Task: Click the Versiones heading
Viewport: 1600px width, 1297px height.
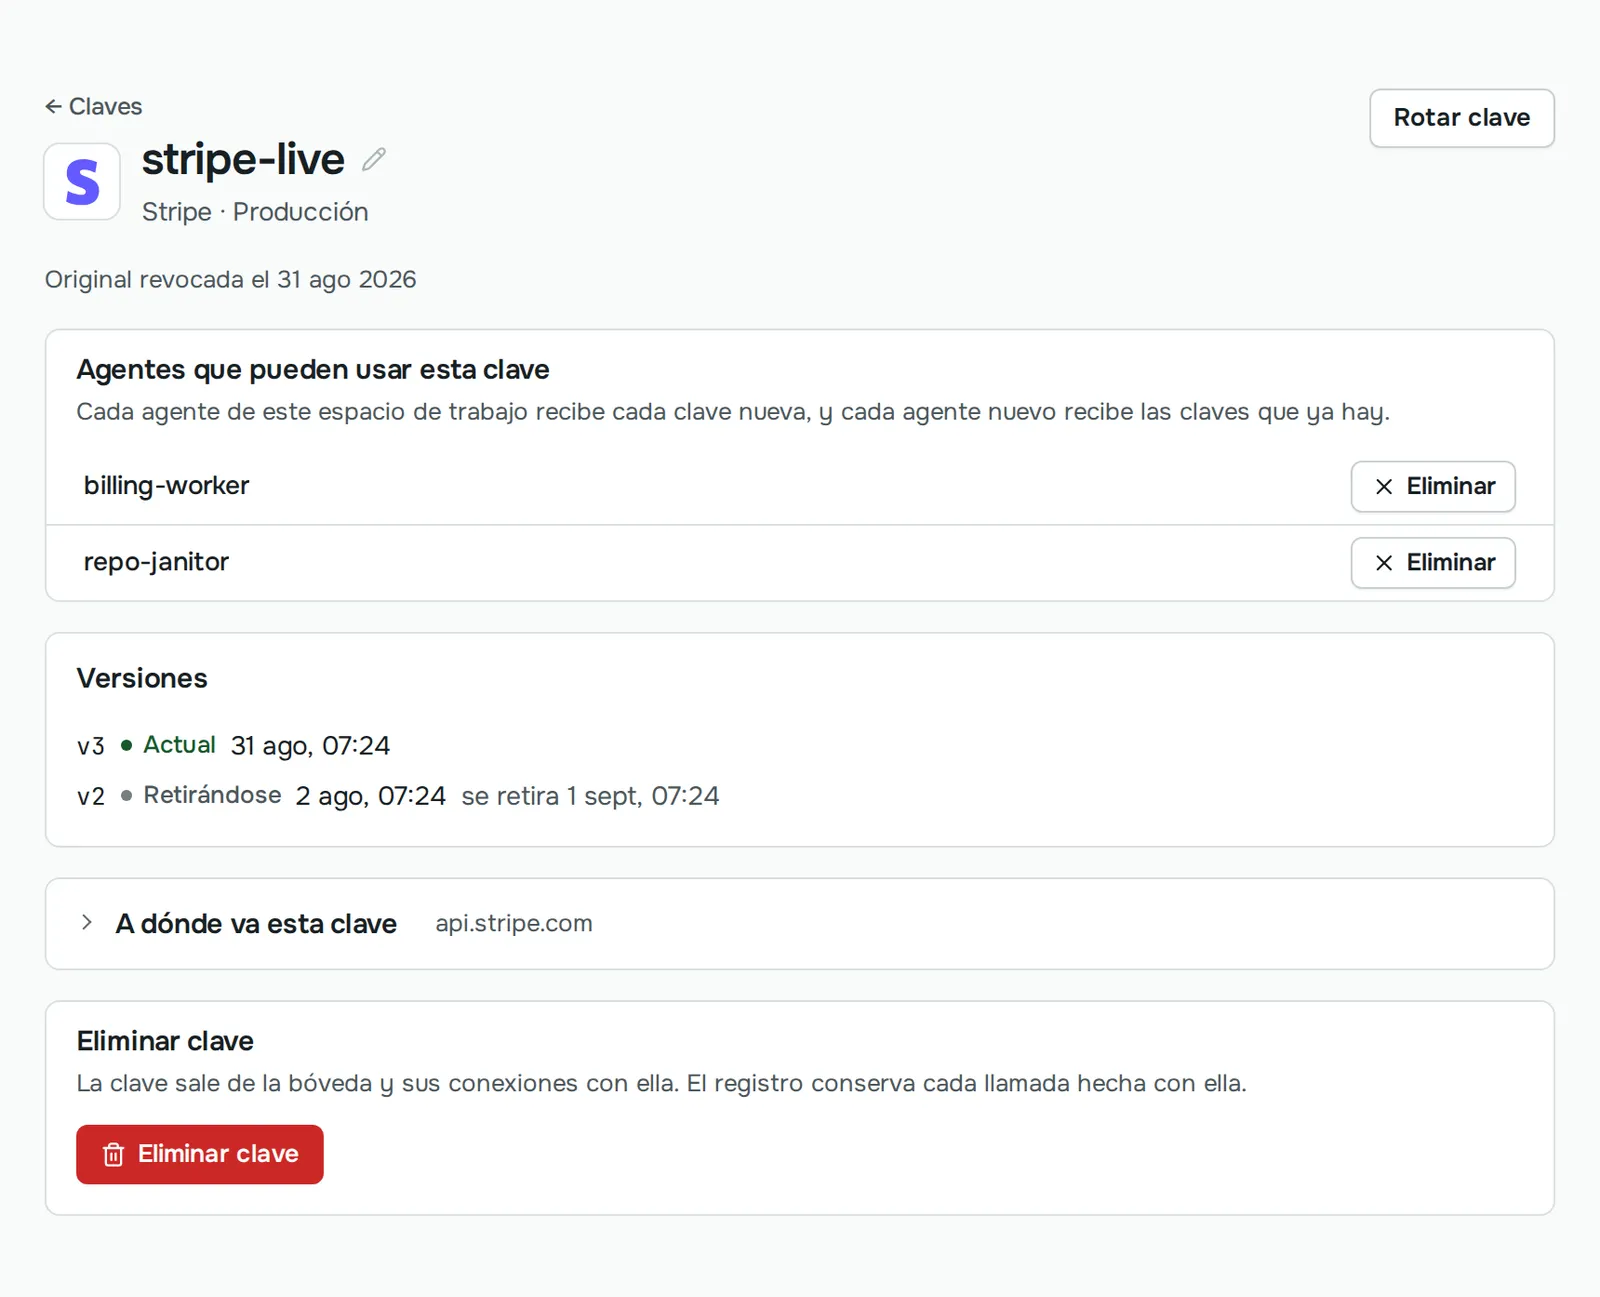Action: pyautogui.click(x=142, y=678)
